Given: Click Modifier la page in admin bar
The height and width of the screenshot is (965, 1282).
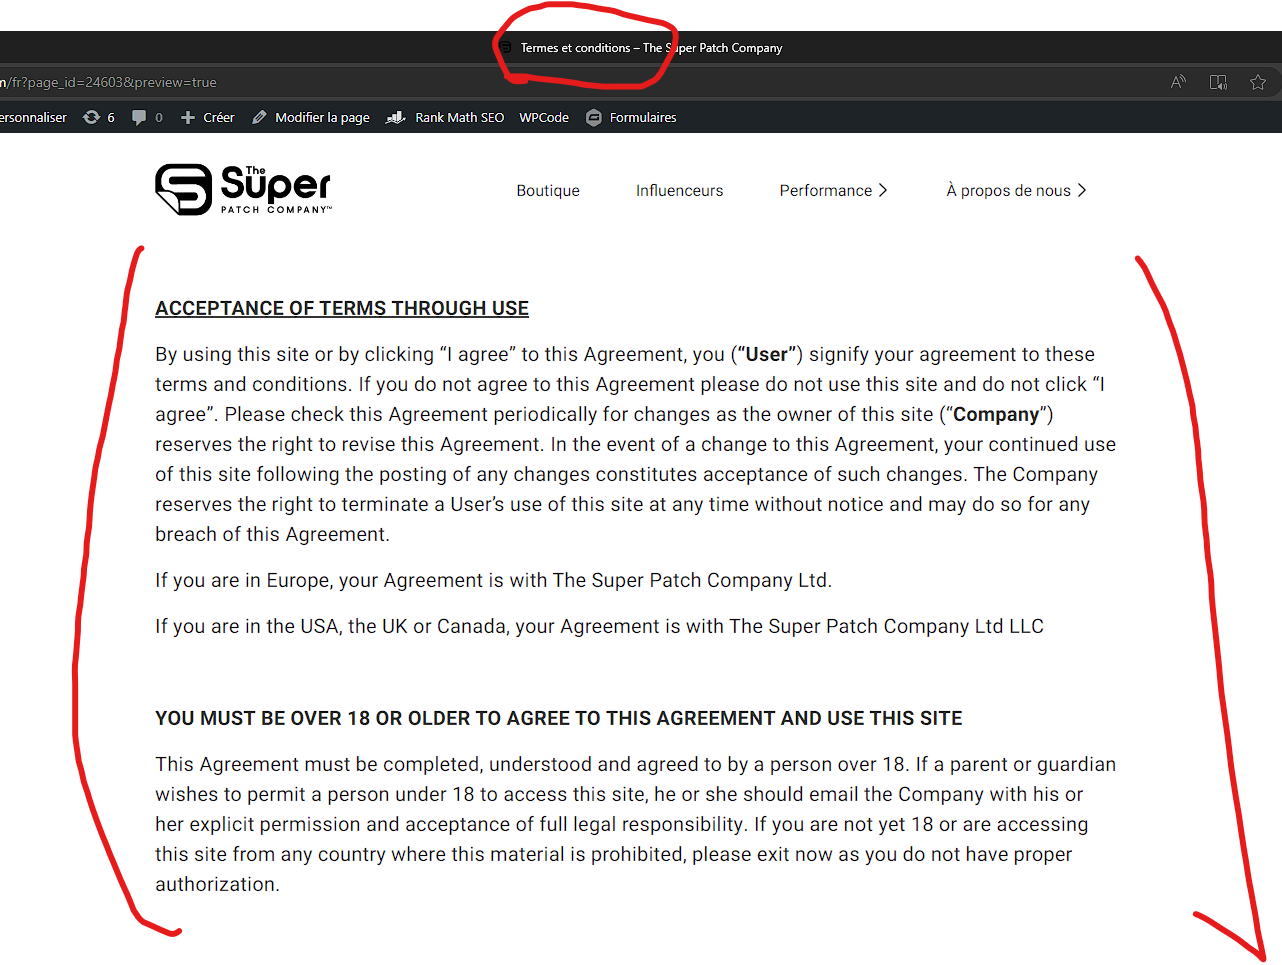Looking at the screenshot, I should pyautogui.click(x=310, y=117).
